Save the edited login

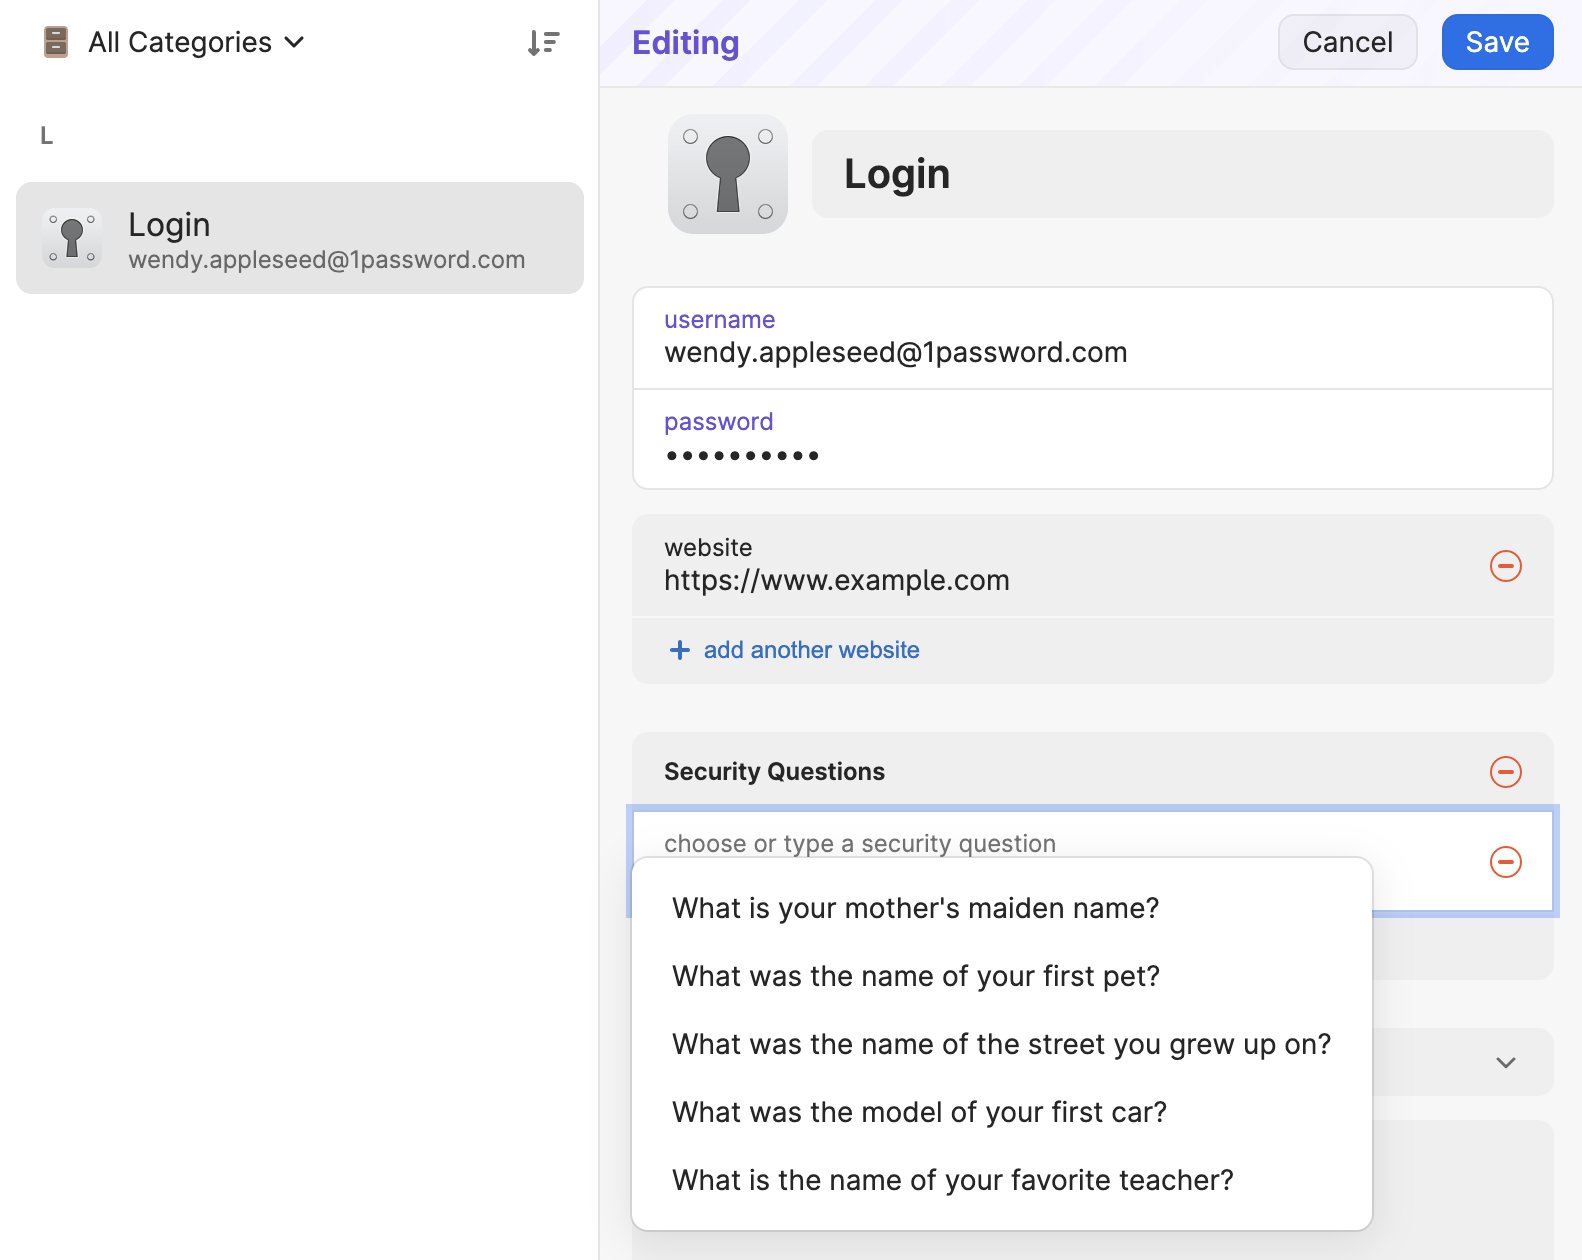click(1497, 42)
